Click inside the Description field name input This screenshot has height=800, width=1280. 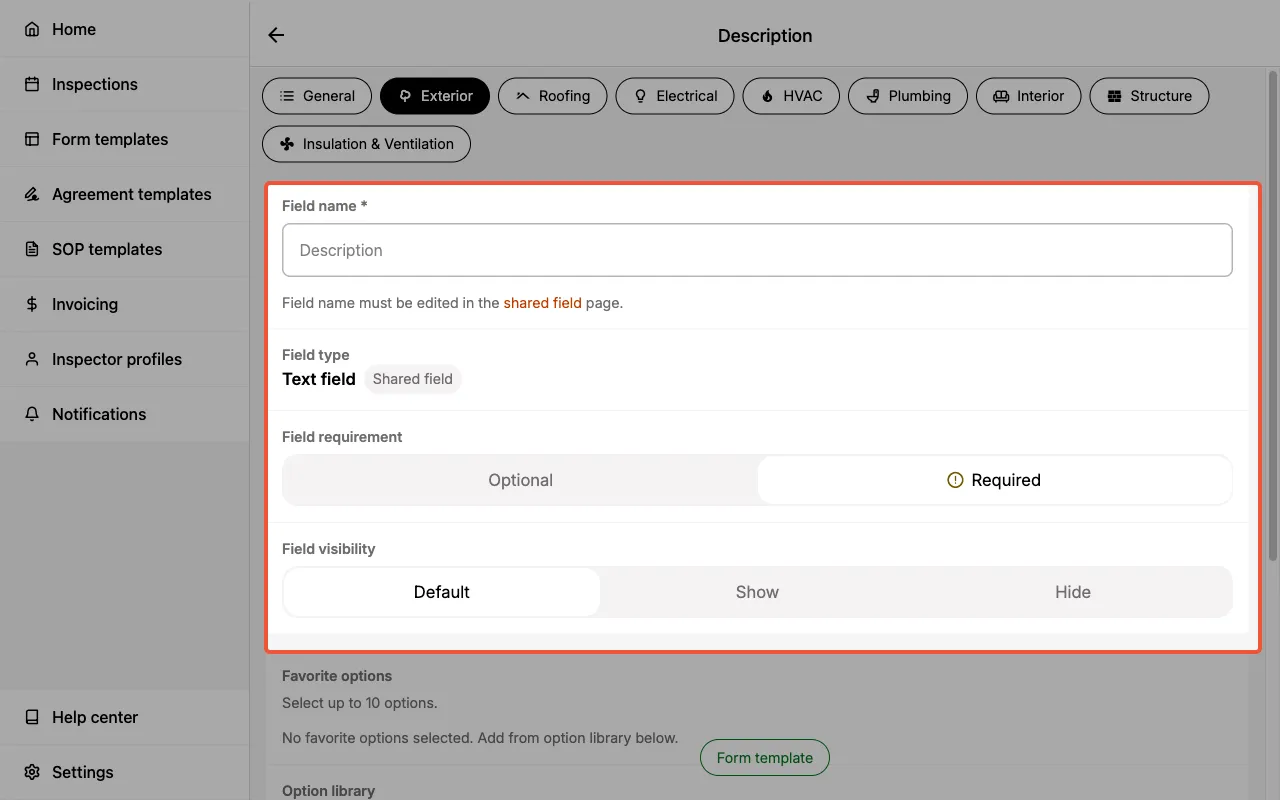click(x=757, y=250)
